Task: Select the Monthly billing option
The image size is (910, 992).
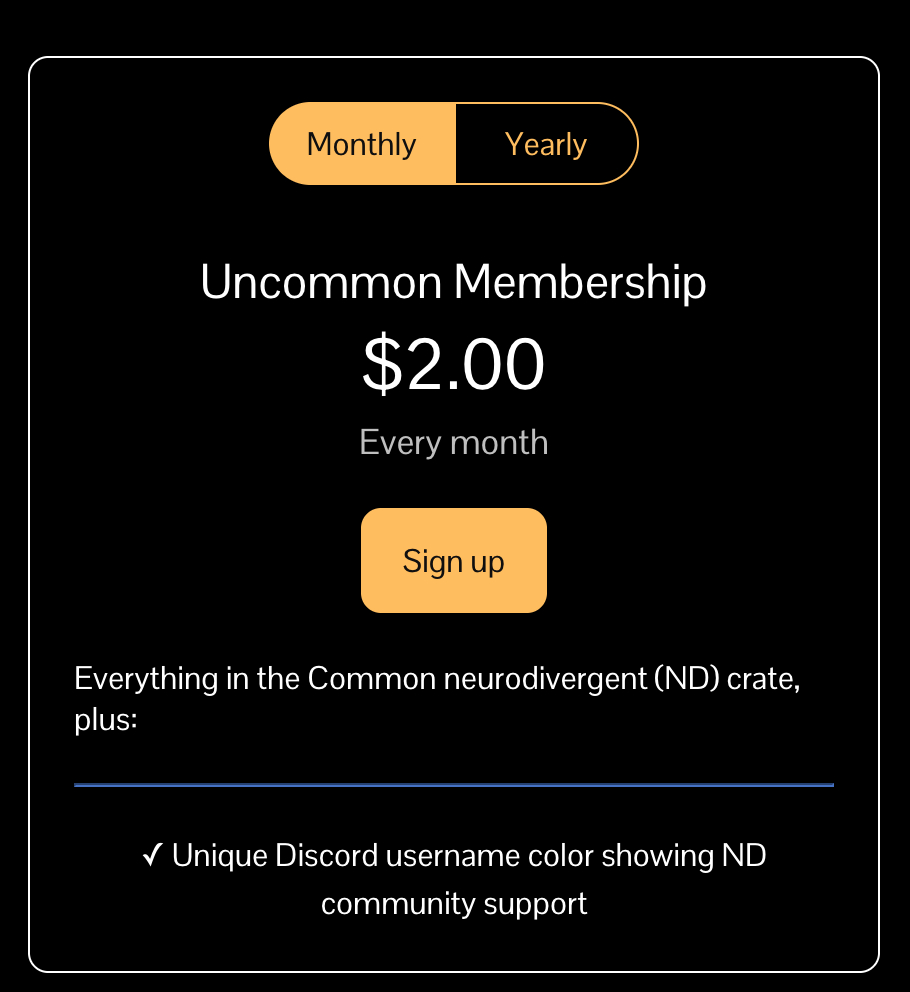Action: point(362,144)
